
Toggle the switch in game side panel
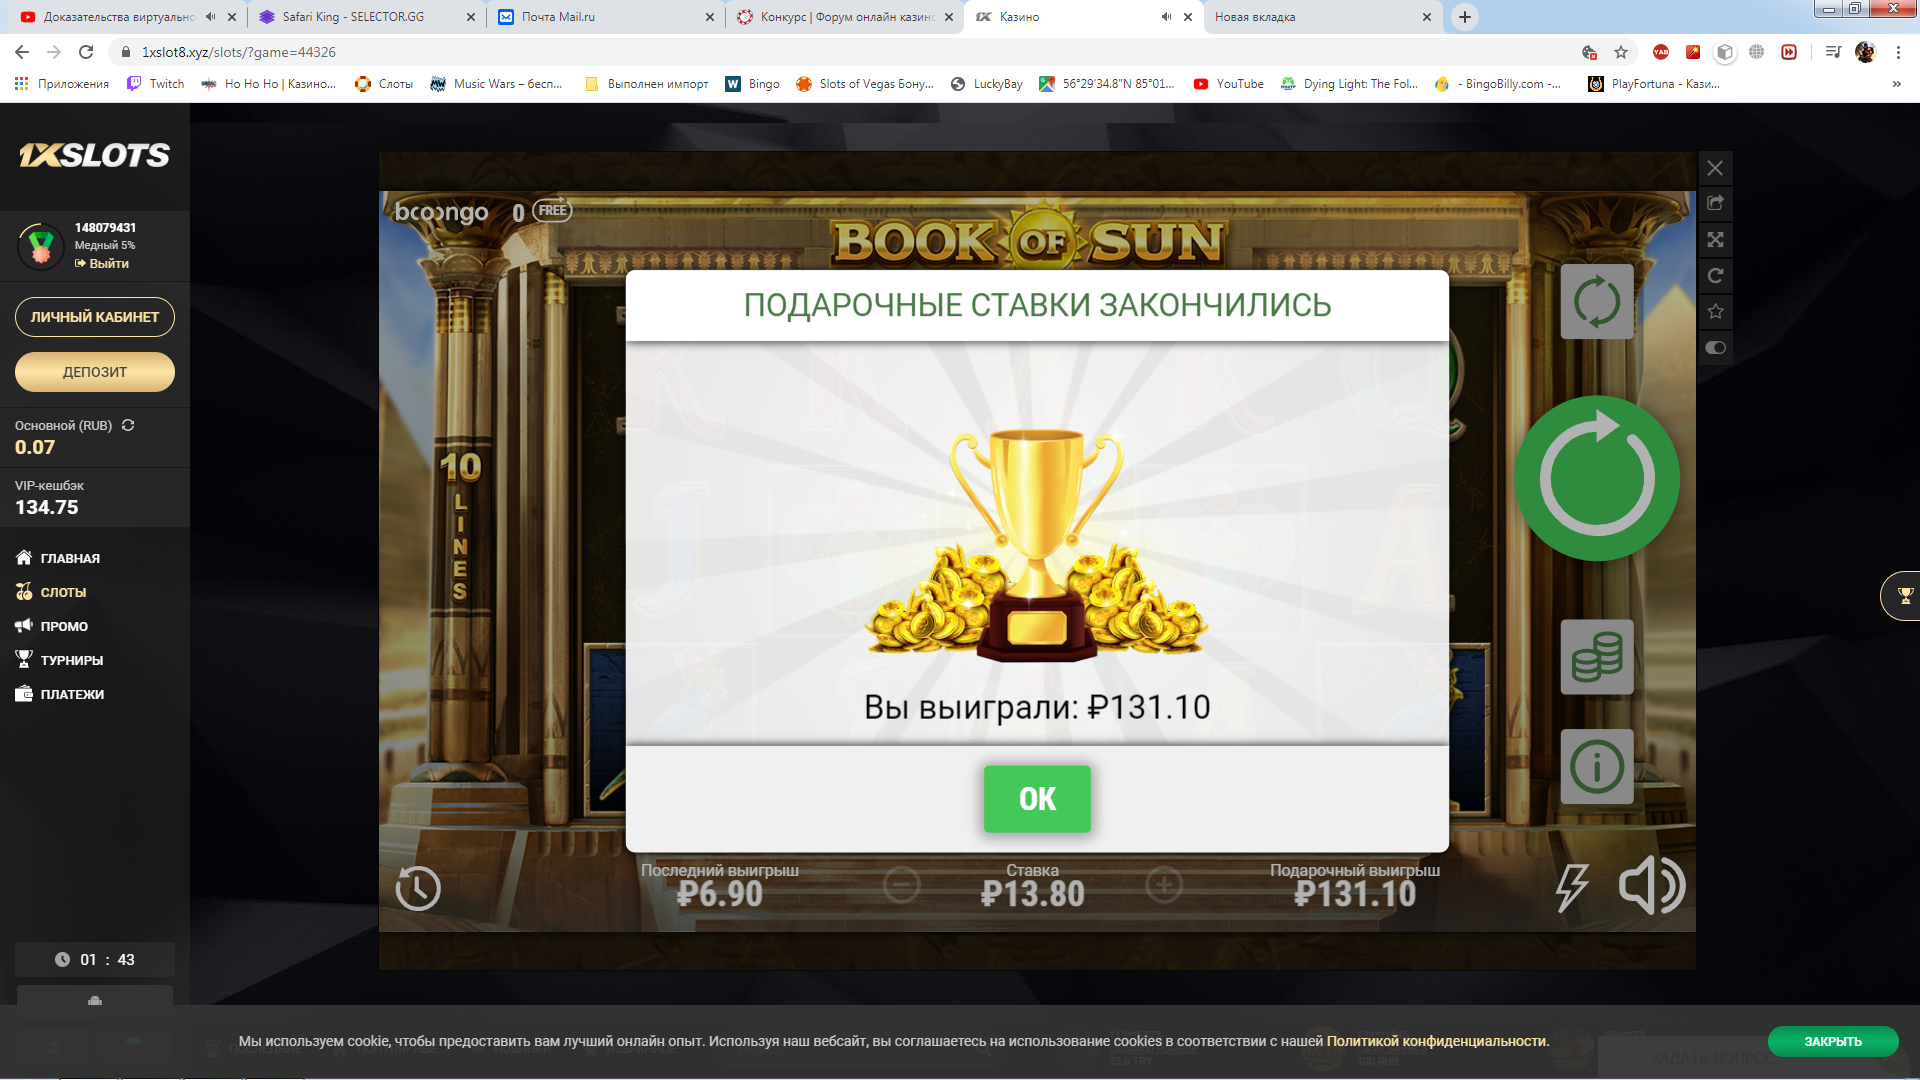[1716, 348]
